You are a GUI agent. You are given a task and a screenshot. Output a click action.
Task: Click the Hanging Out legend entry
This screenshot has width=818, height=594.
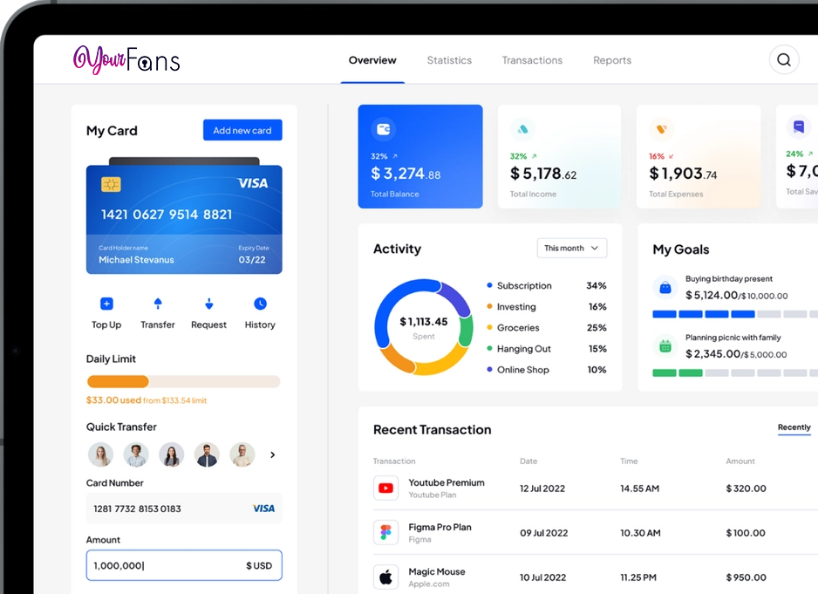(546, 348)
